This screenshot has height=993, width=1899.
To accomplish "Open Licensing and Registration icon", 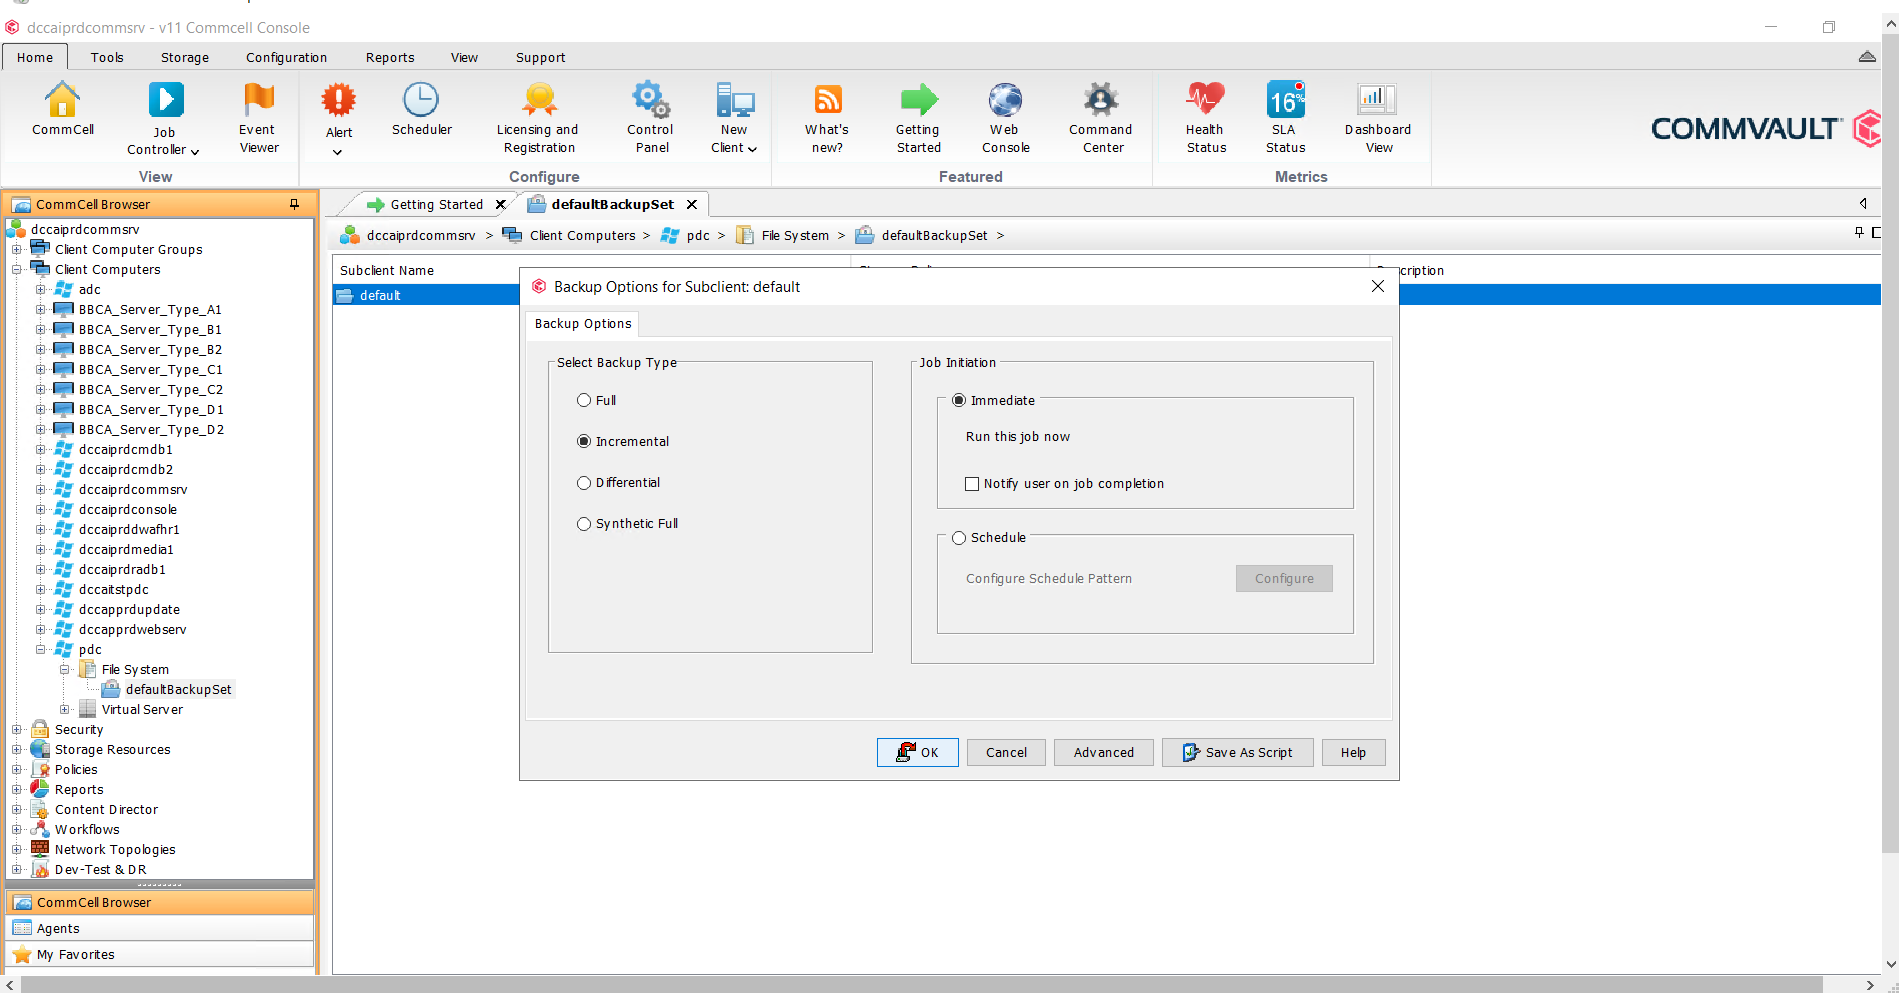I will click(x=538, y=101).
